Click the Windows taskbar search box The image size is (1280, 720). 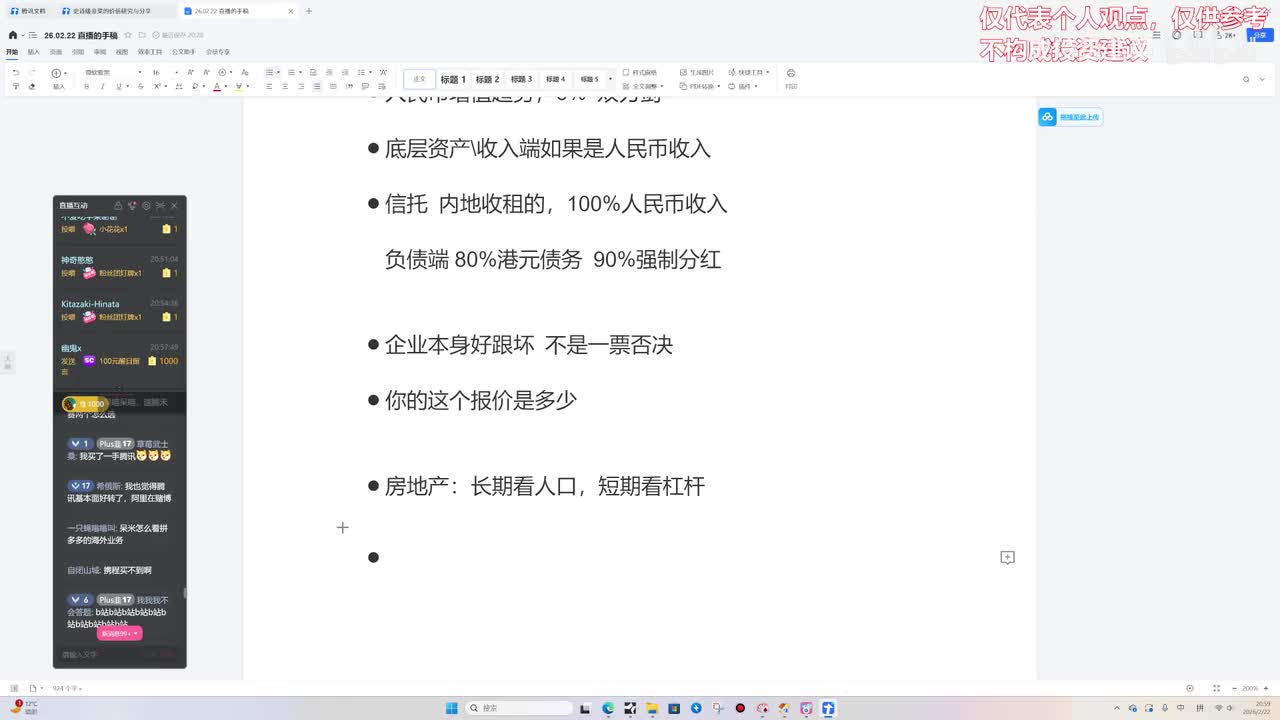(x=520, y=708)
